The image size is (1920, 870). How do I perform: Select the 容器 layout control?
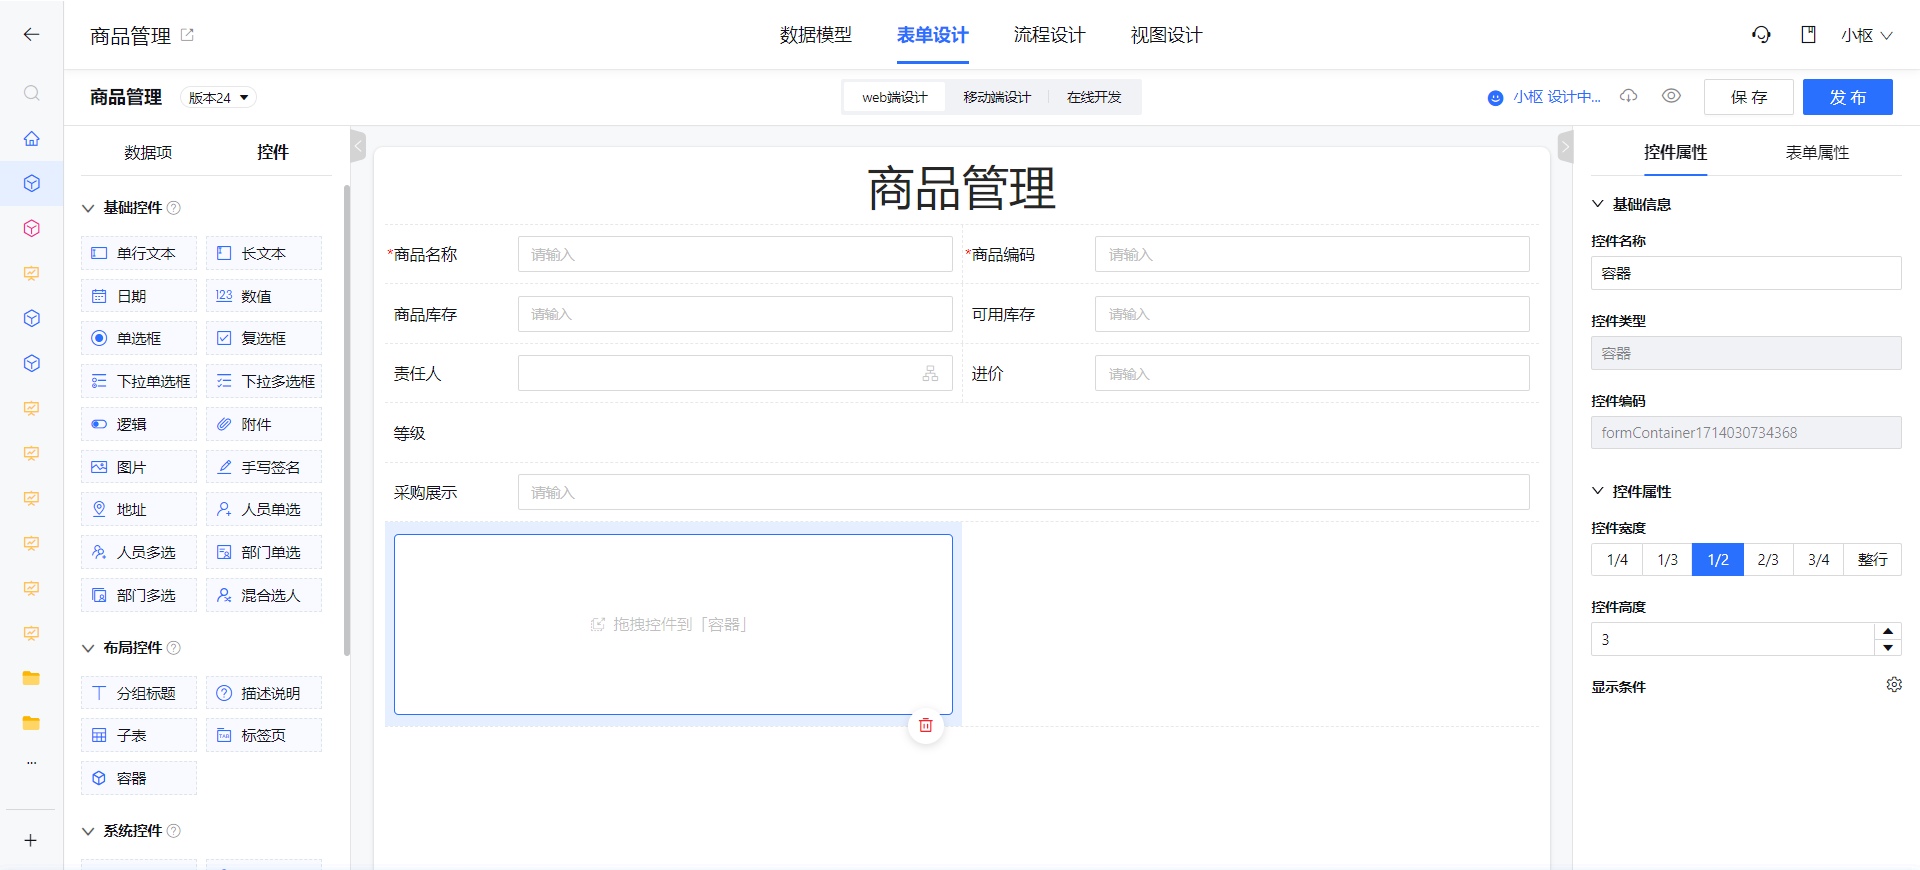(138, 778)
